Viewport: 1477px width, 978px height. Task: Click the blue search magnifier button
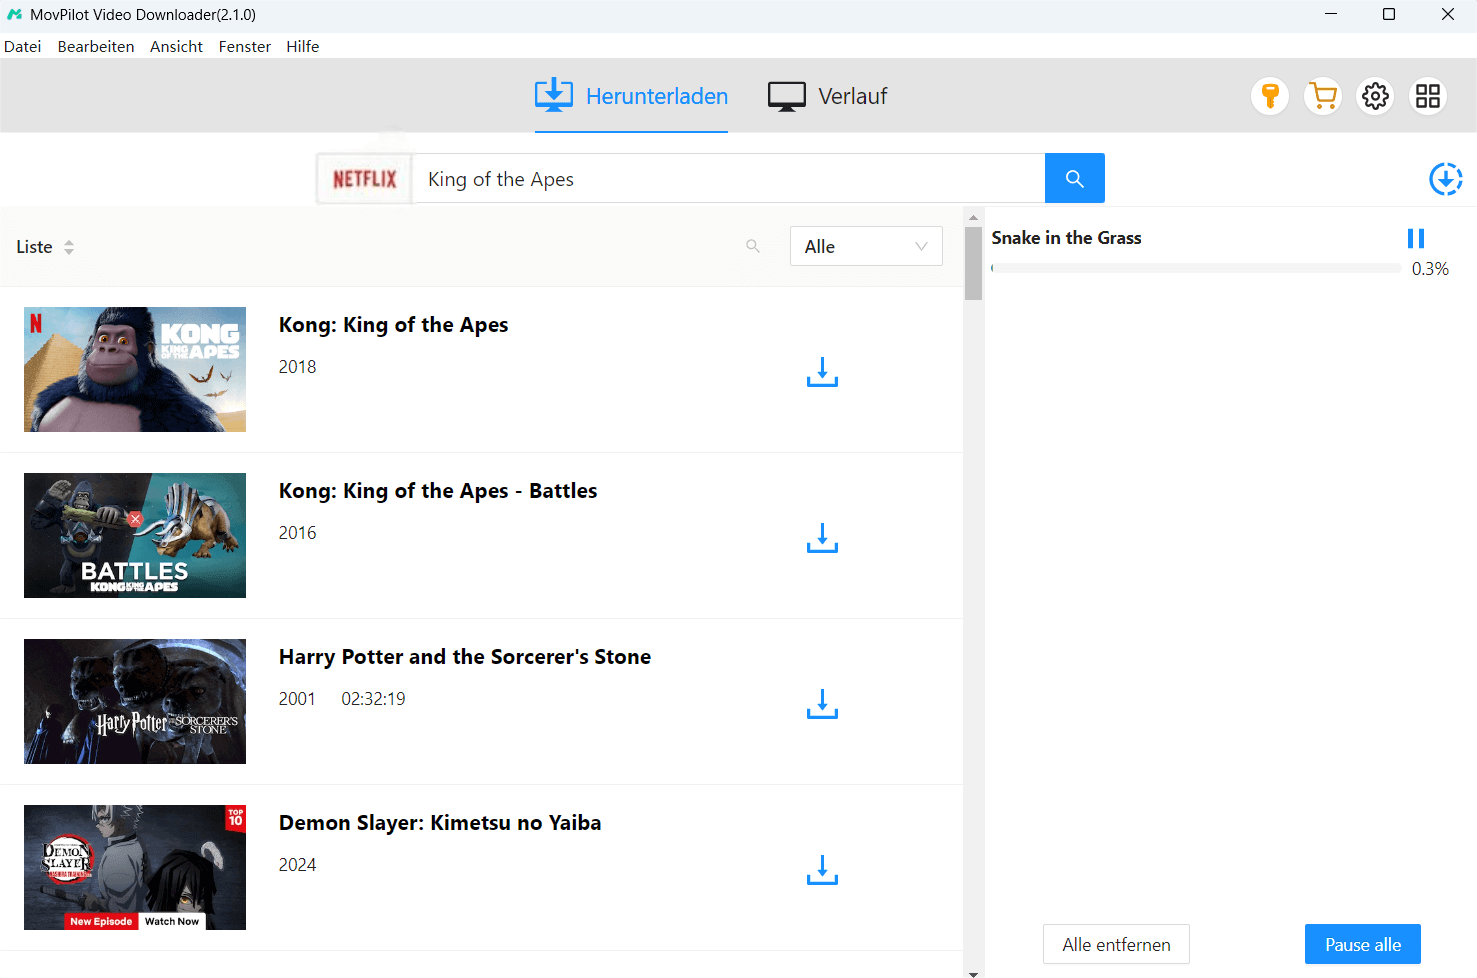[1075, 178]
